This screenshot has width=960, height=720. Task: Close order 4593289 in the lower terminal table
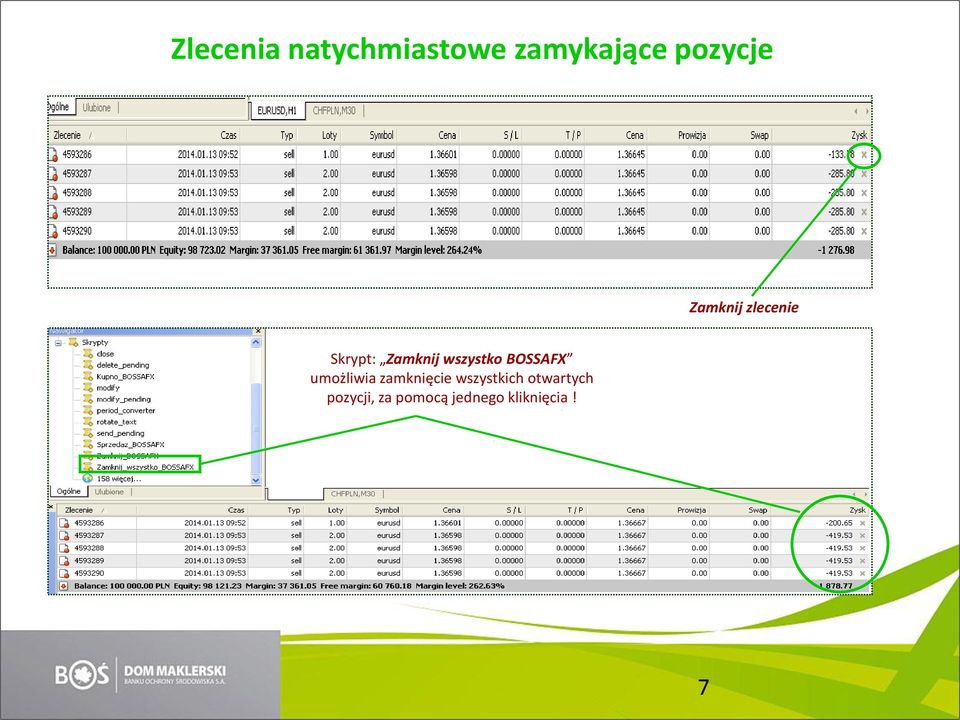[863, 561]
